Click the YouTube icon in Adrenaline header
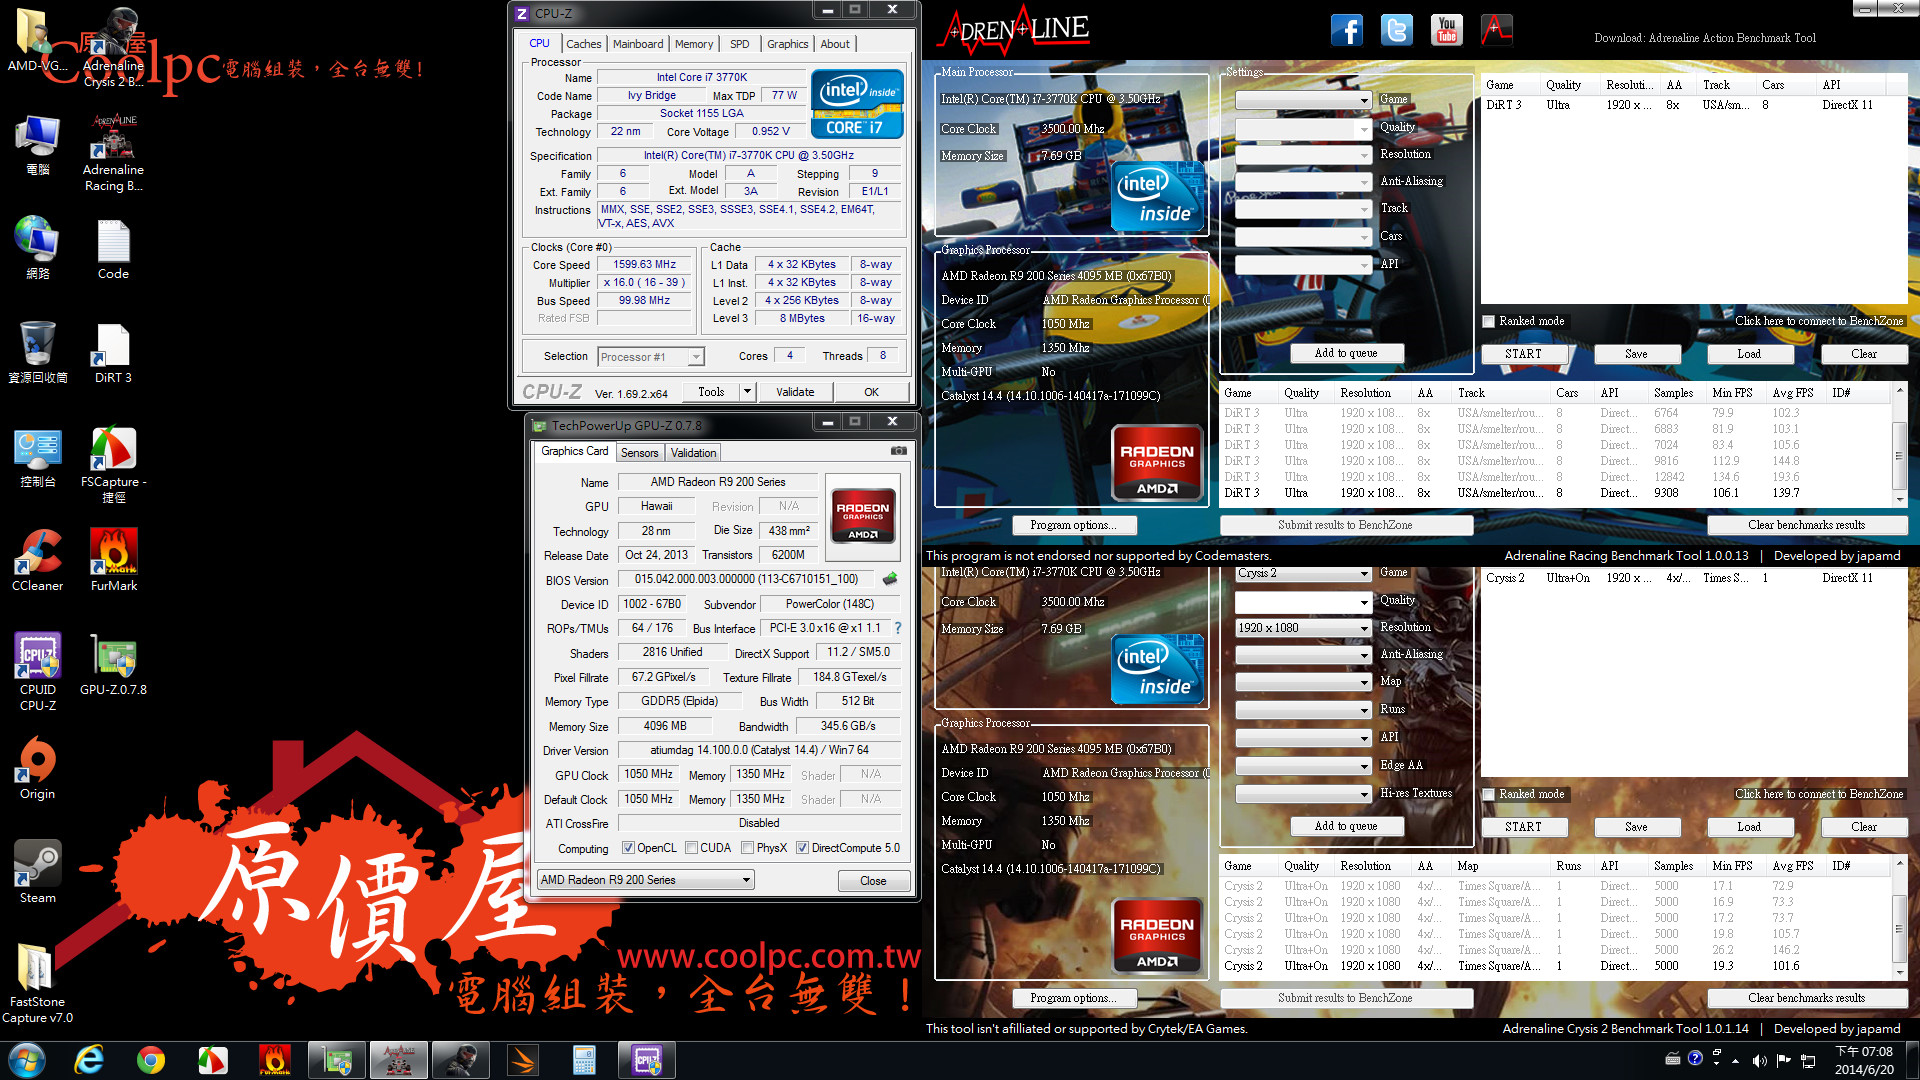The width and height of the screenshot is (1920, 1080). click(x=1447, y=30)
